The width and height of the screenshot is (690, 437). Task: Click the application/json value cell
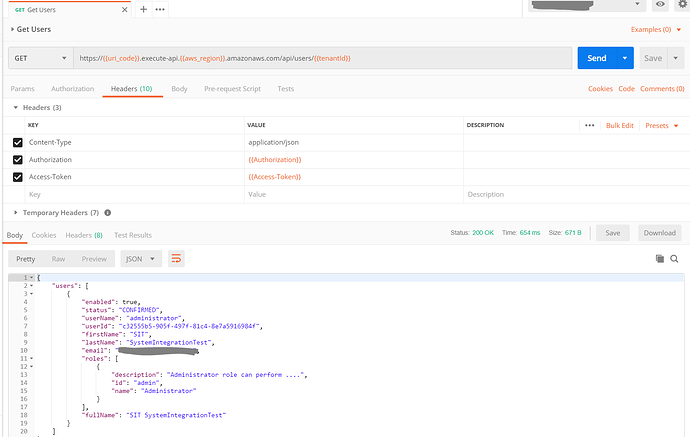click(354, 142)
